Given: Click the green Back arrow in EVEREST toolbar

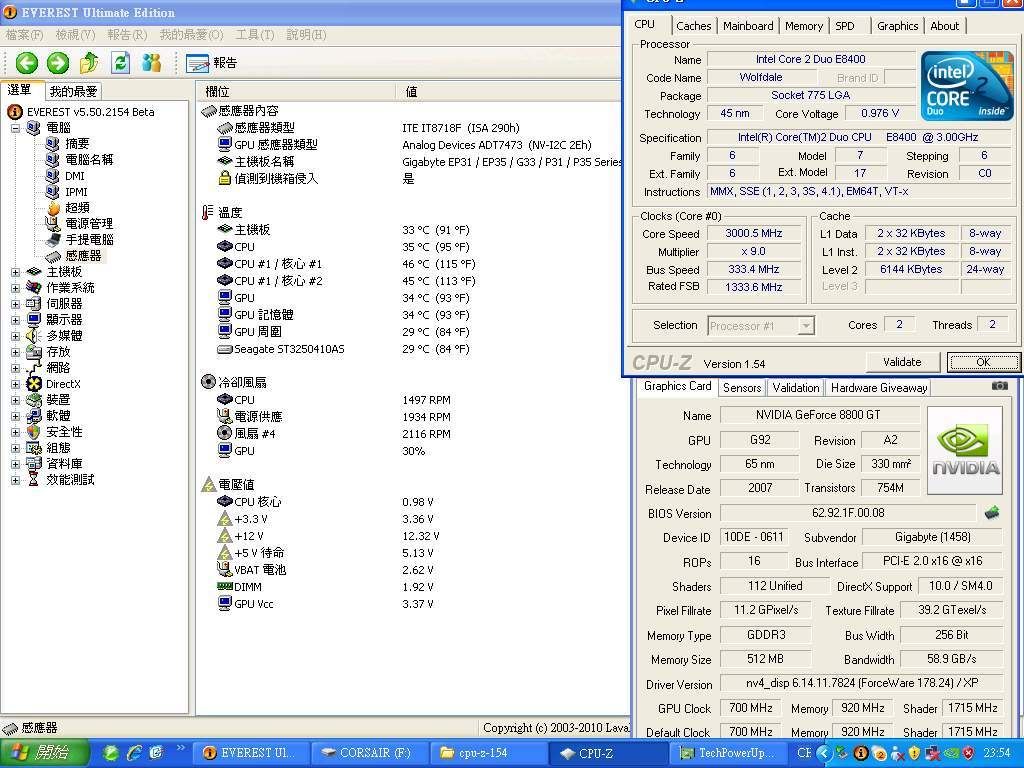Looking at the screenshot, I should coord(27,63).
